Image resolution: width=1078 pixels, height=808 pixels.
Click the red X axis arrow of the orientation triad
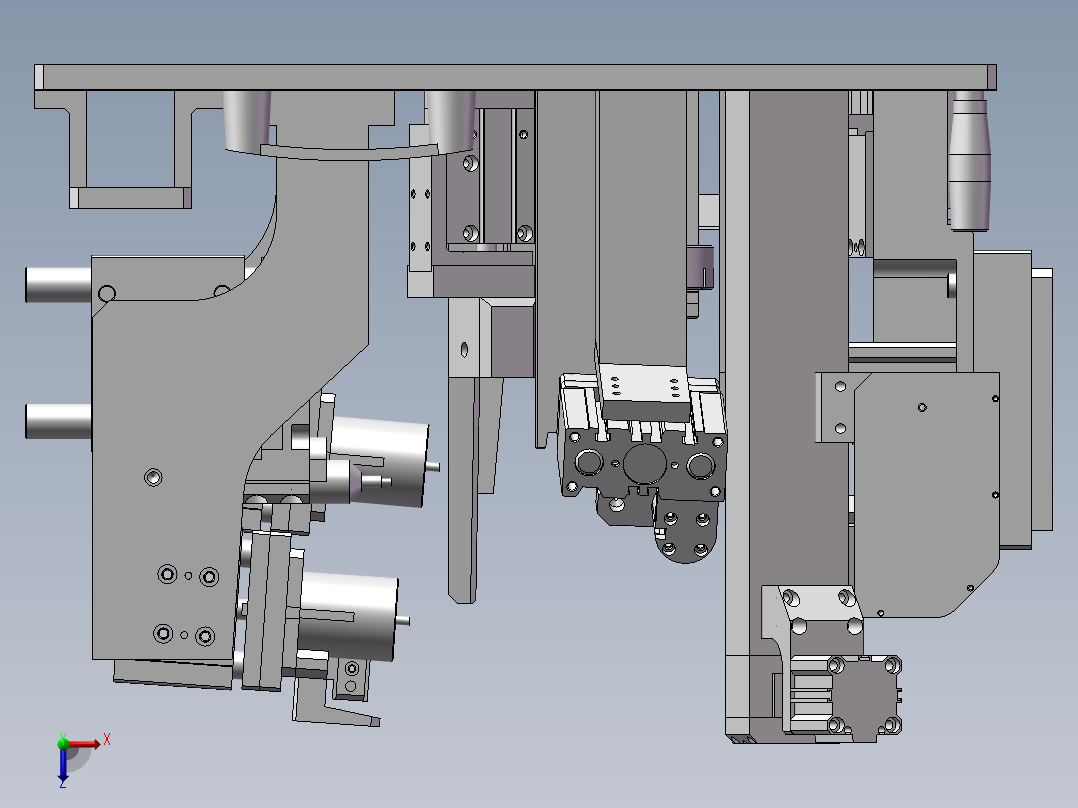[84, 744]
